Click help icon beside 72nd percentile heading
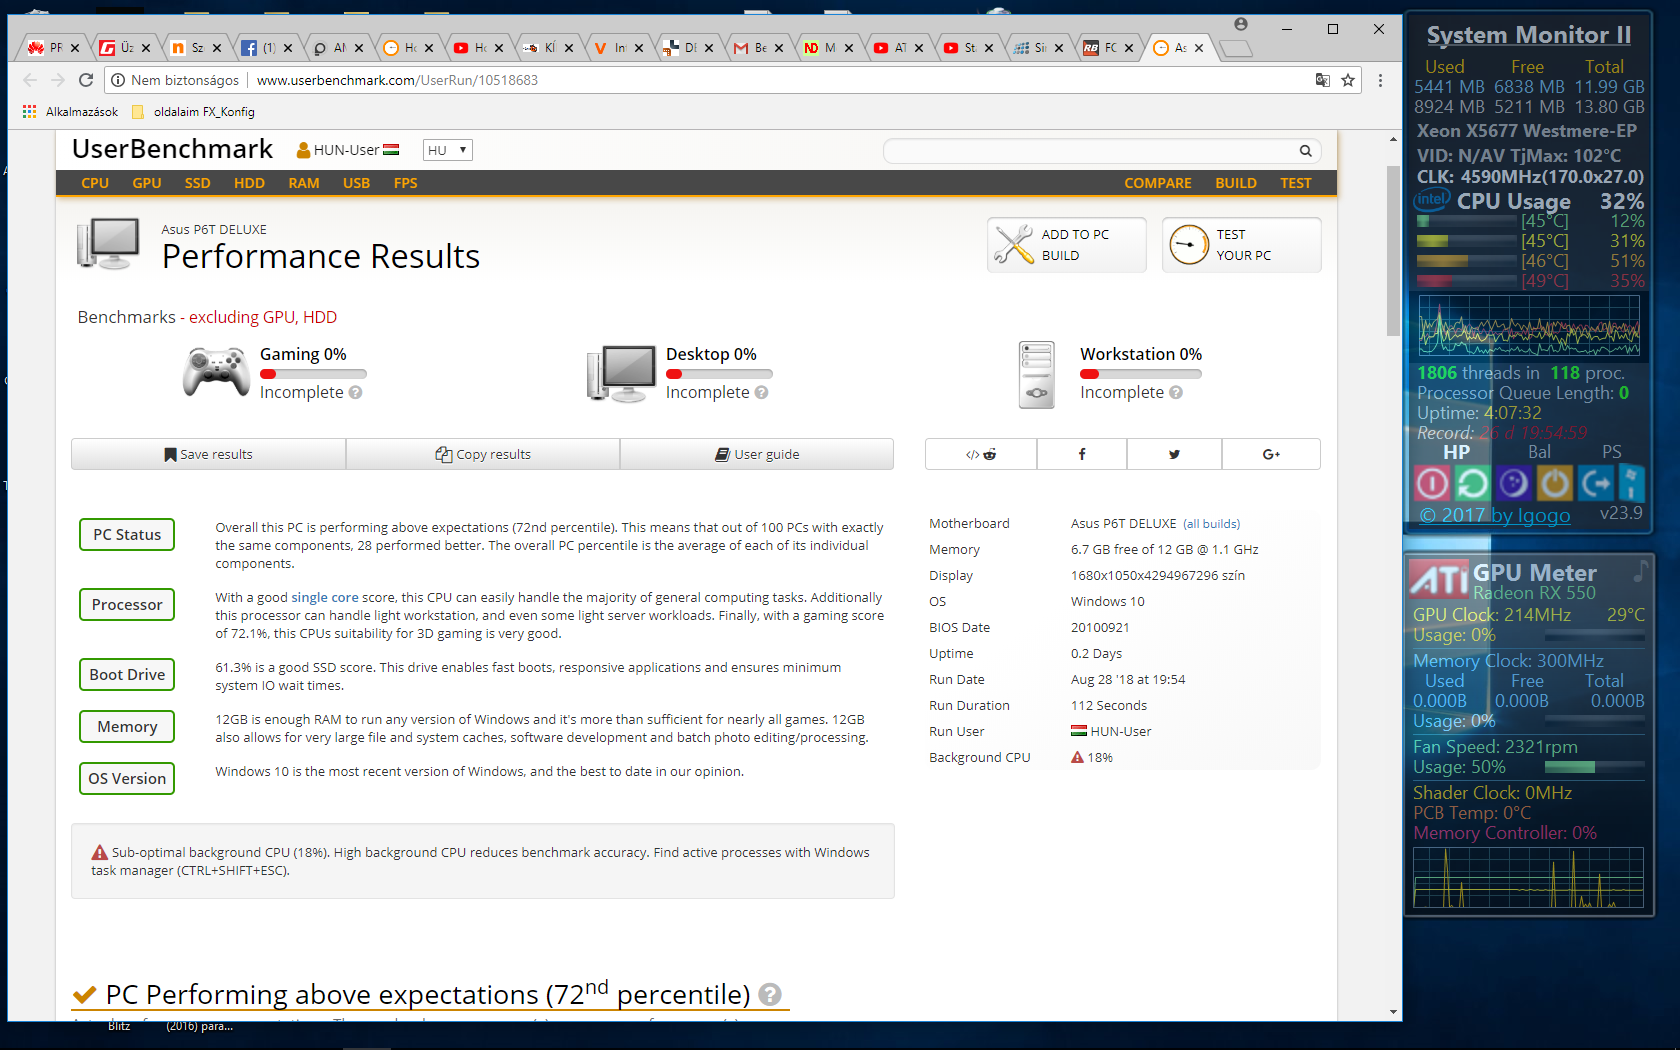 [x=769, y=995]
